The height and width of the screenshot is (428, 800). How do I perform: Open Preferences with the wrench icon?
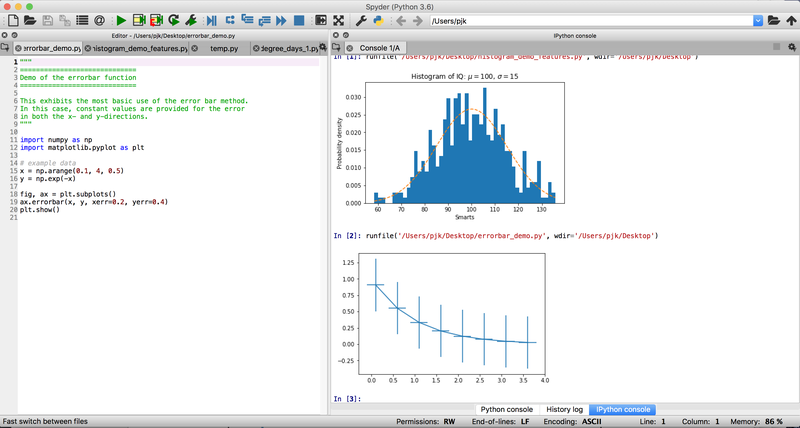(361, 20)
